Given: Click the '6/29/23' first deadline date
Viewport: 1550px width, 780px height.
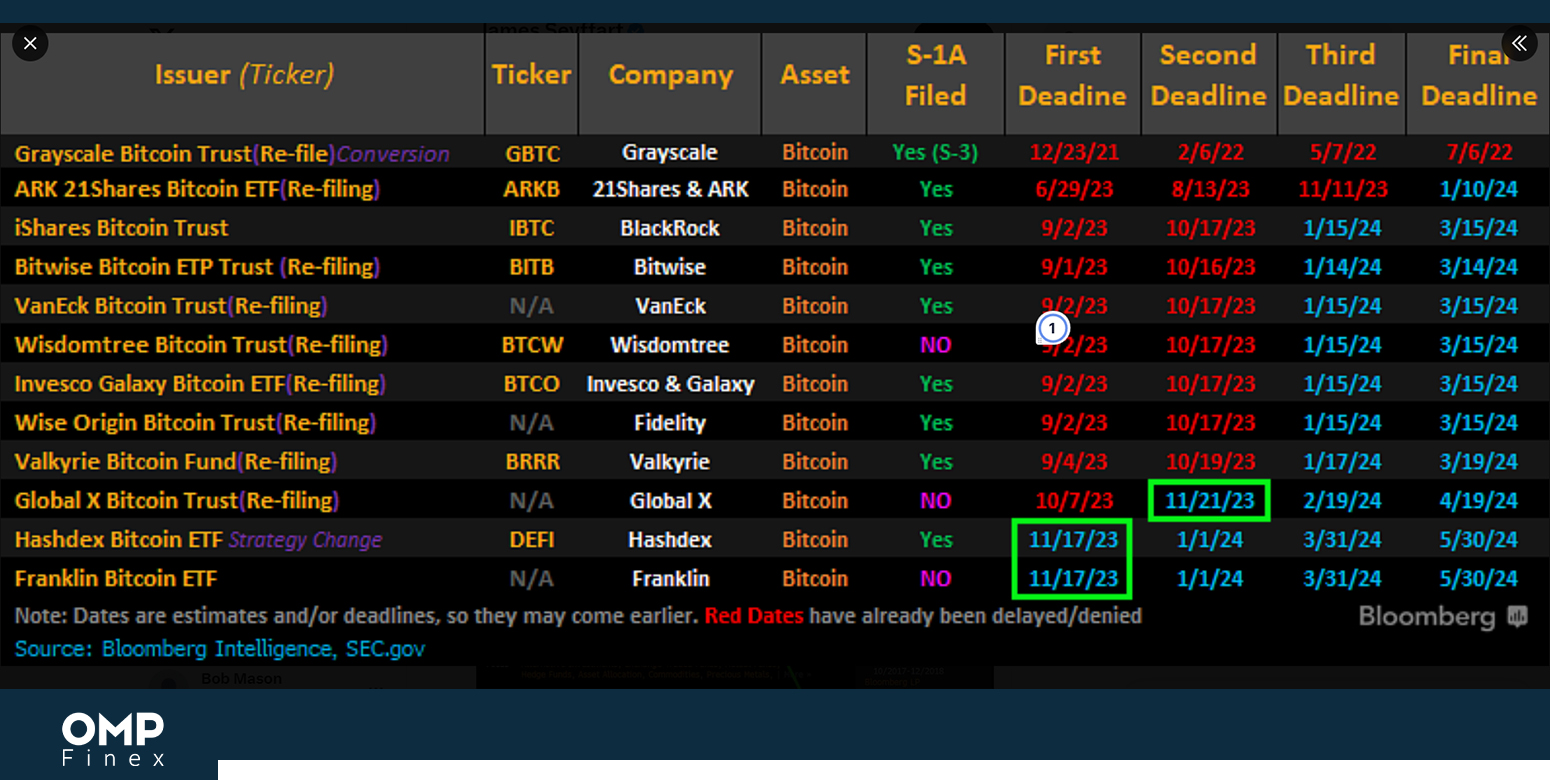Looking at the screenshot, I should tap(1075, 189).
